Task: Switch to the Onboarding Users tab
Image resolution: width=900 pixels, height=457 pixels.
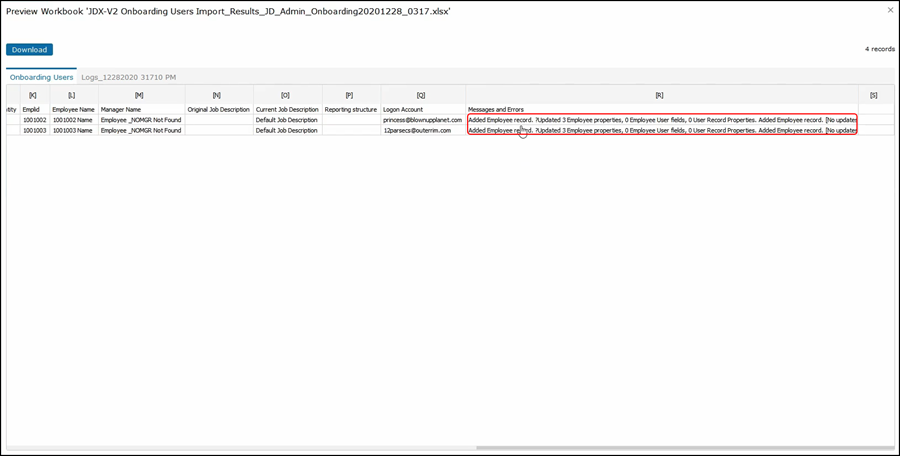Action: (x=41, y=77)
